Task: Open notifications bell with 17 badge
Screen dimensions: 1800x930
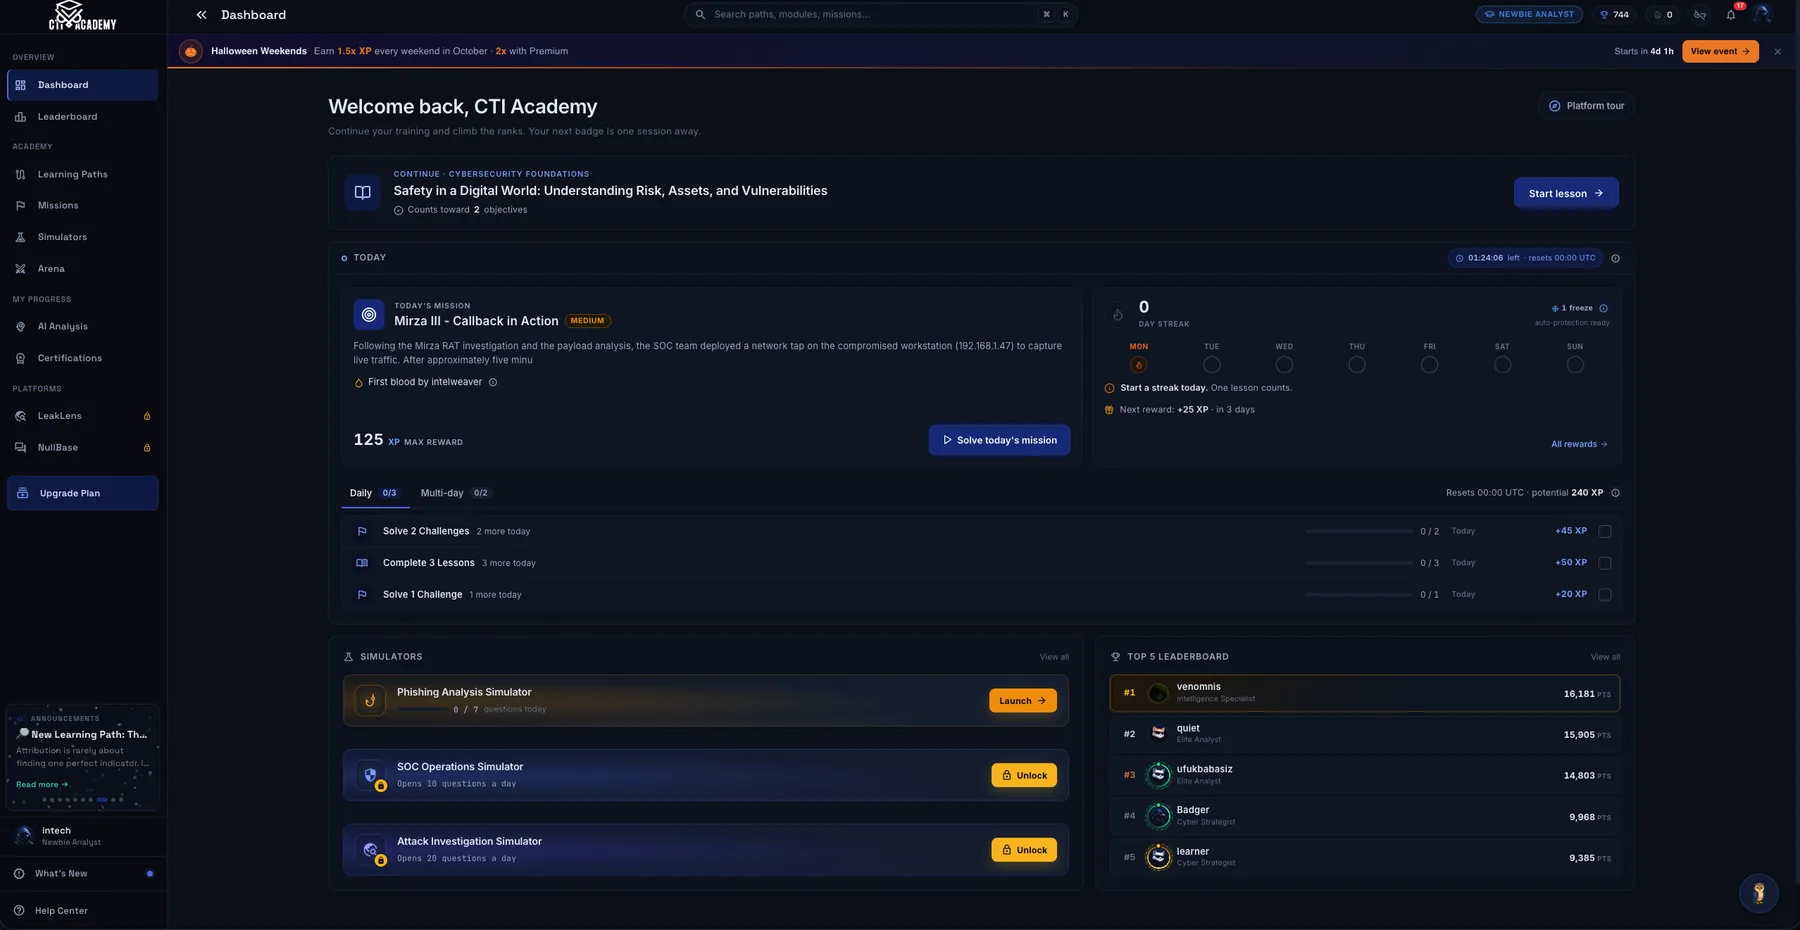Action: [1731, 15]
